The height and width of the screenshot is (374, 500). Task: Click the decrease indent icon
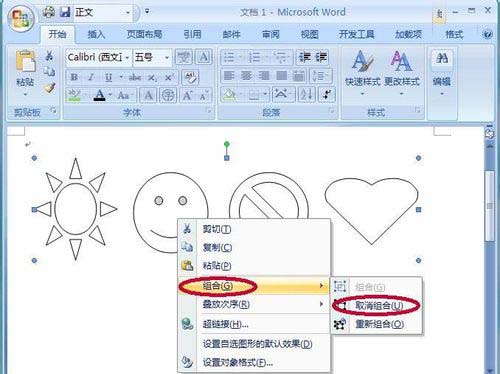tap(305, 57)
